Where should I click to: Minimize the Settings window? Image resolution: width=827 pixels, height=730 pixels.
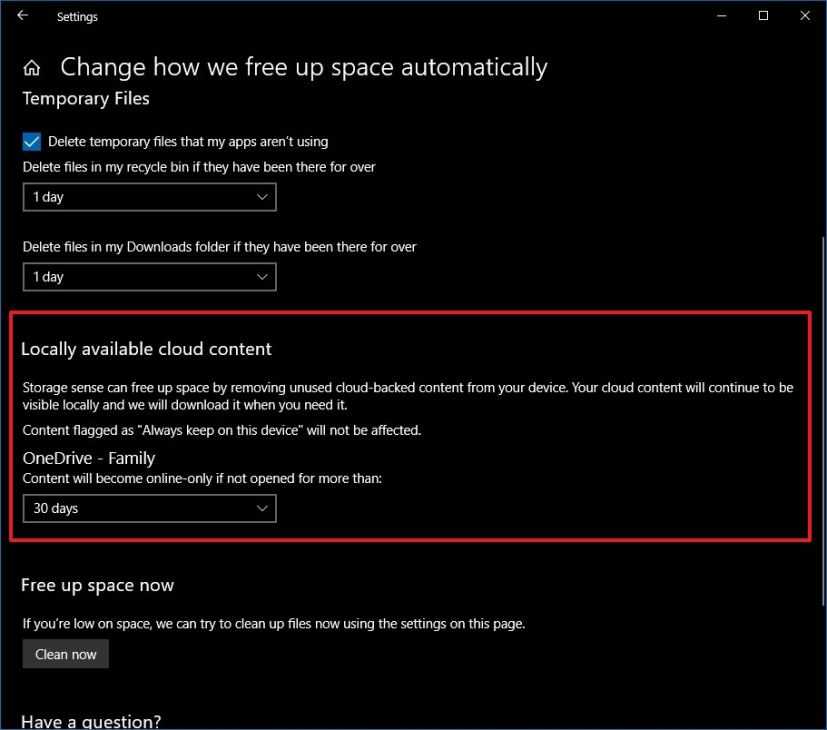pos(722,16)
